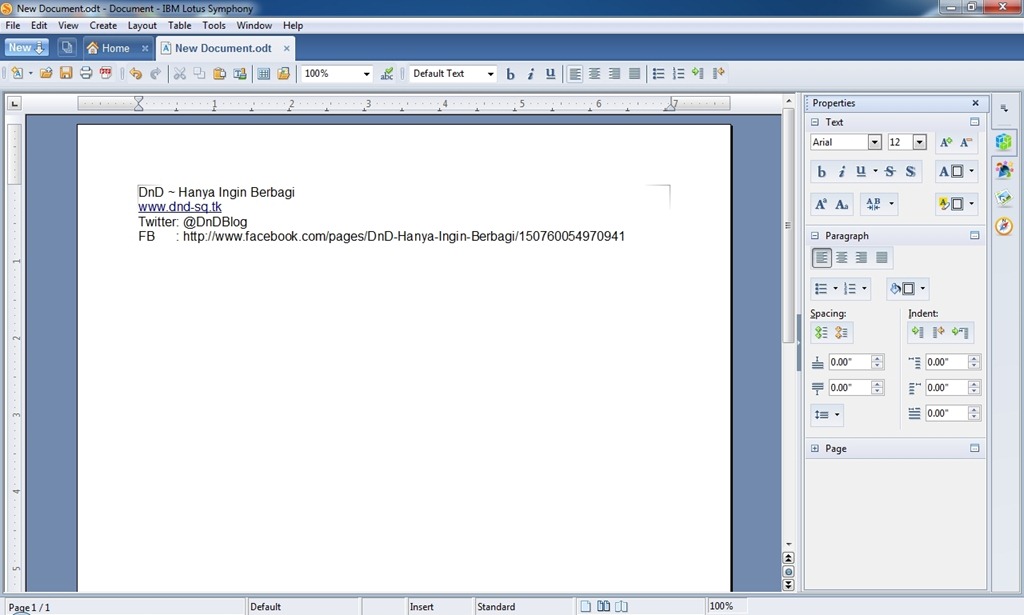Toggle bold in the main toolbar
1024x615 pixels.
[510, 74]
